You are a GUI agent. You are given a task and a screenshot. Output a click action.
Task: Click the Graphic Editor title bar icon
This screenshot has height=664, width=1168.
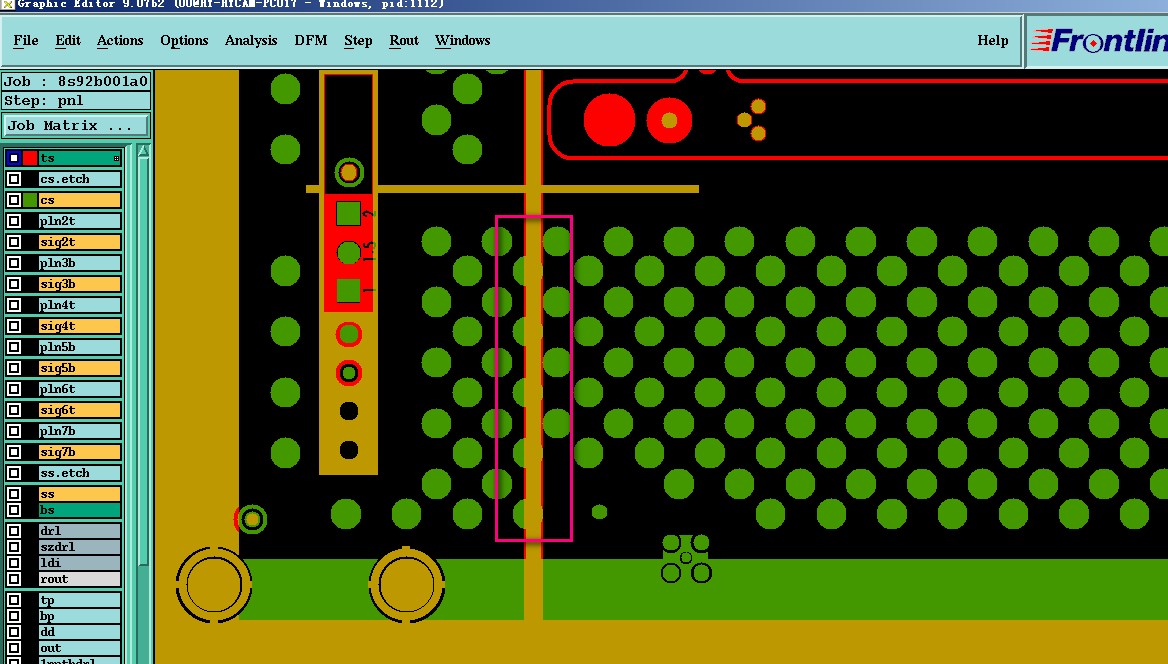(x=7, y=4)
